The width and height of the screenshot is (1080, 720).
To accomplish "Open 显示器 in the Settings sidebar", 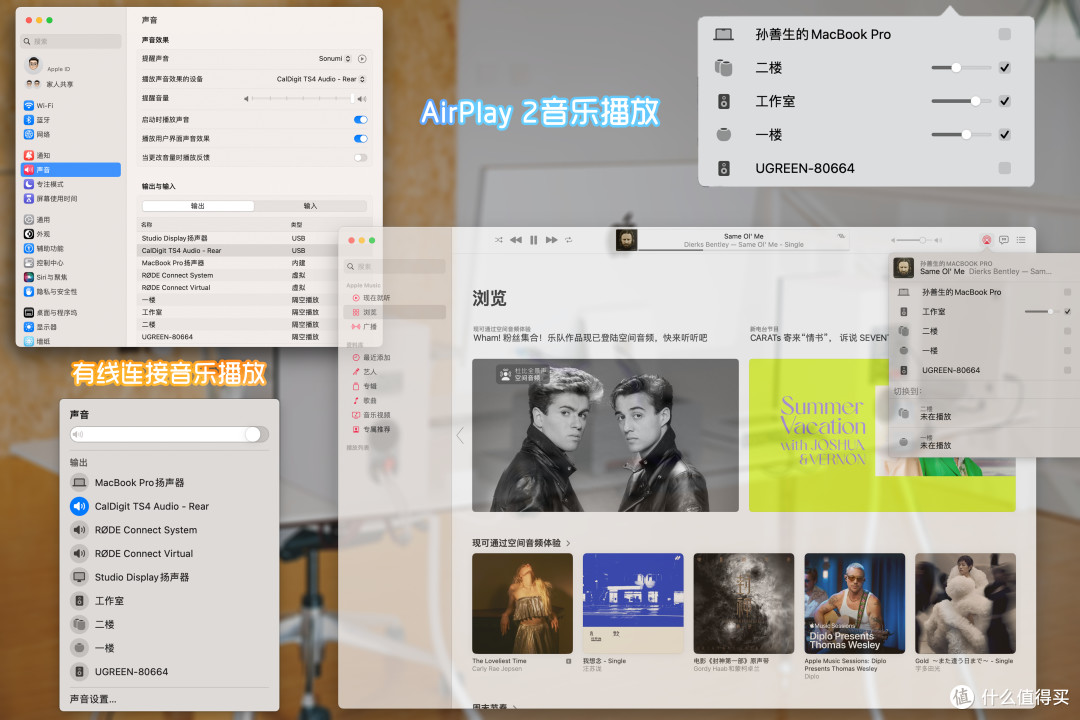I will 71,327.
